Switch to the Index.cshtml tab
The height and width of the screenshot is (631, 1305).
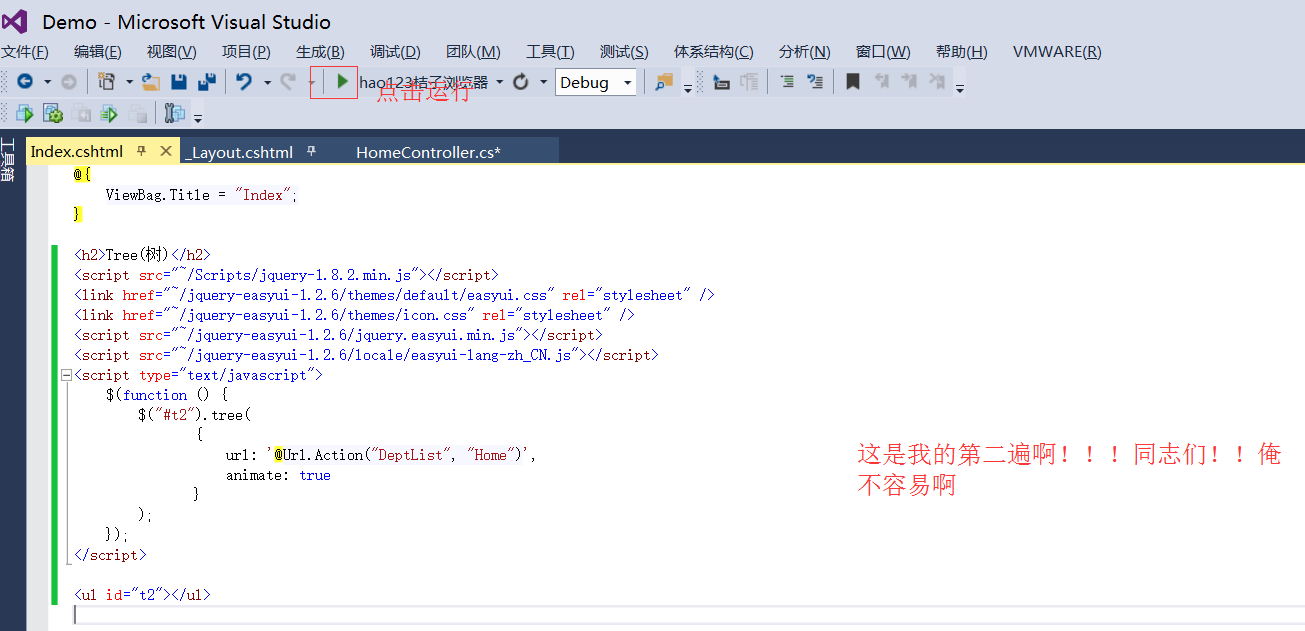pyautogui.click(x=77, y=152)
